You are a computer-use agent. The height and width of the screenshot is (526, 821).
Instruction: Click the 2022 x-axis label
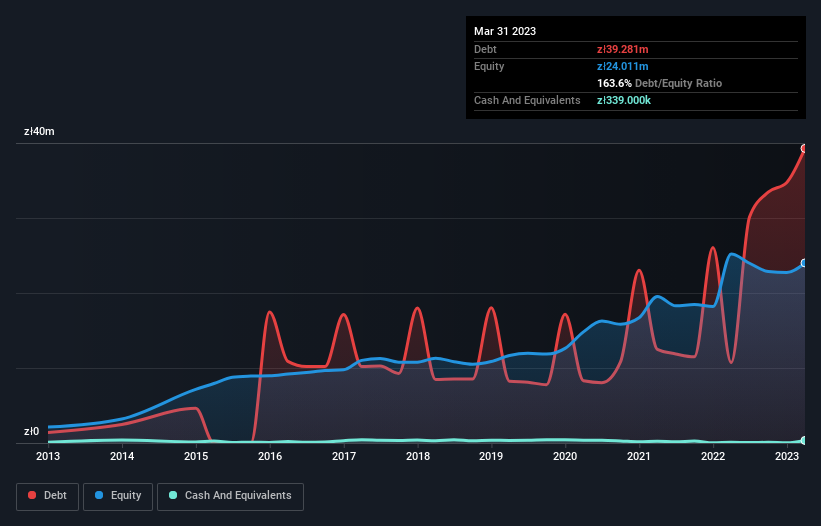tap(713, 456)
